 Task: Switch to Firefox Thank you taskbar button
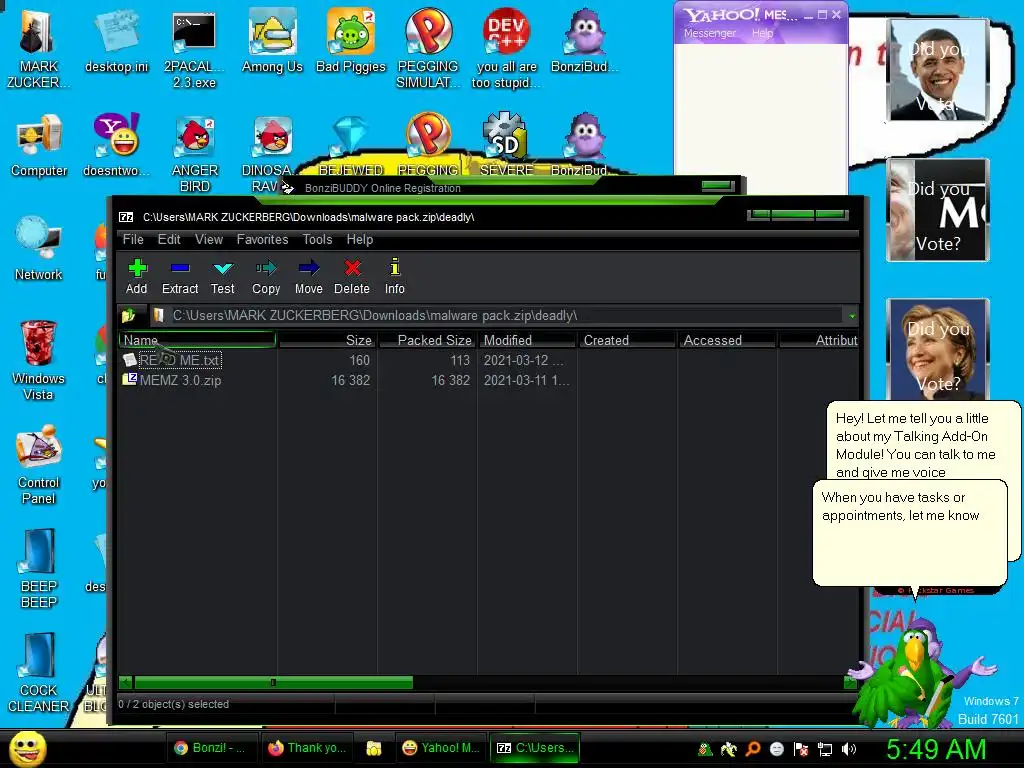[308, 748]
